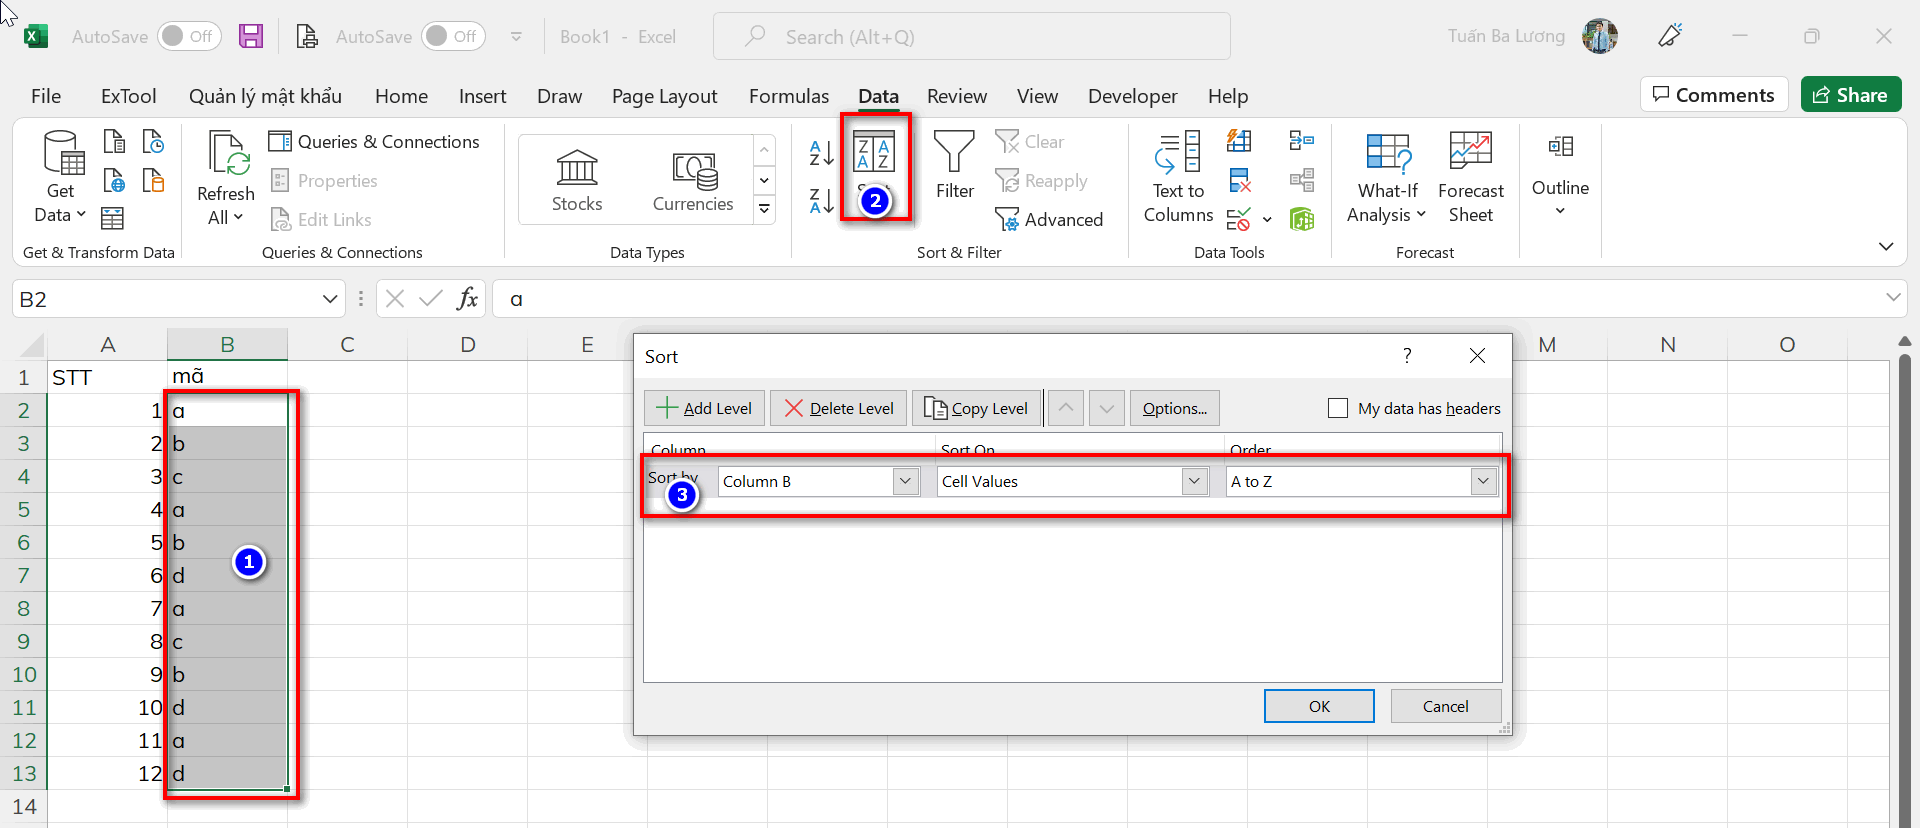This screenshot has width=1920, height=828.
Task: Open Advanced filter options
Action: pyautogui.click(x=1049, y=219)
